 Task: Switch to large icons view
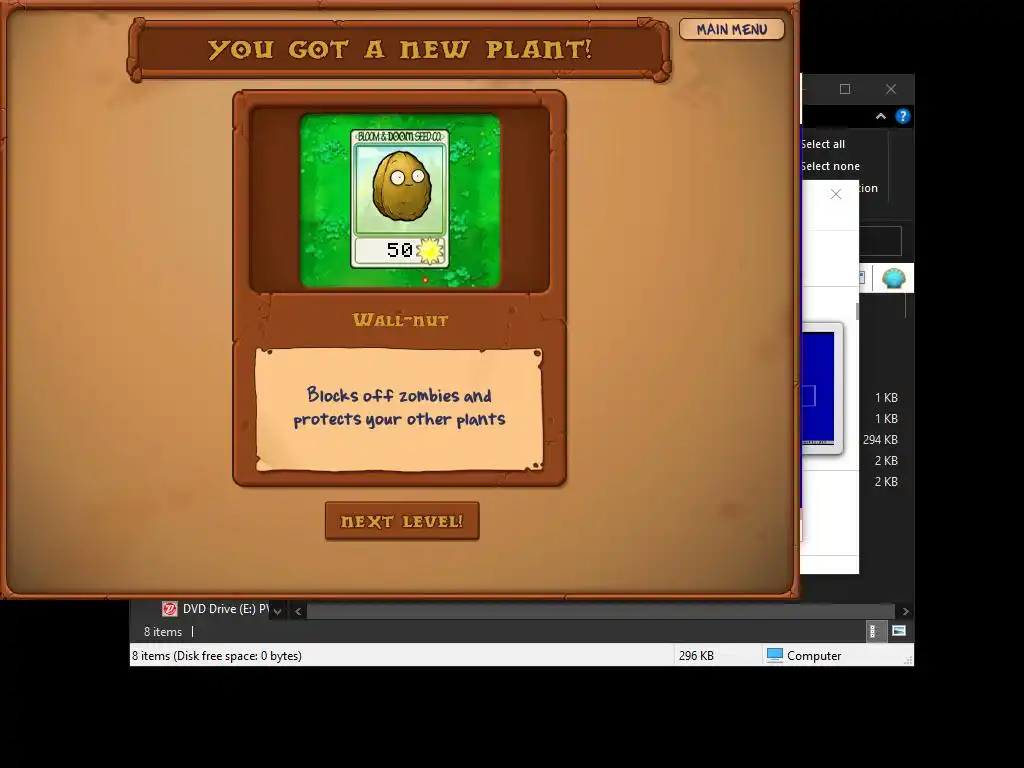coord(899,632)
